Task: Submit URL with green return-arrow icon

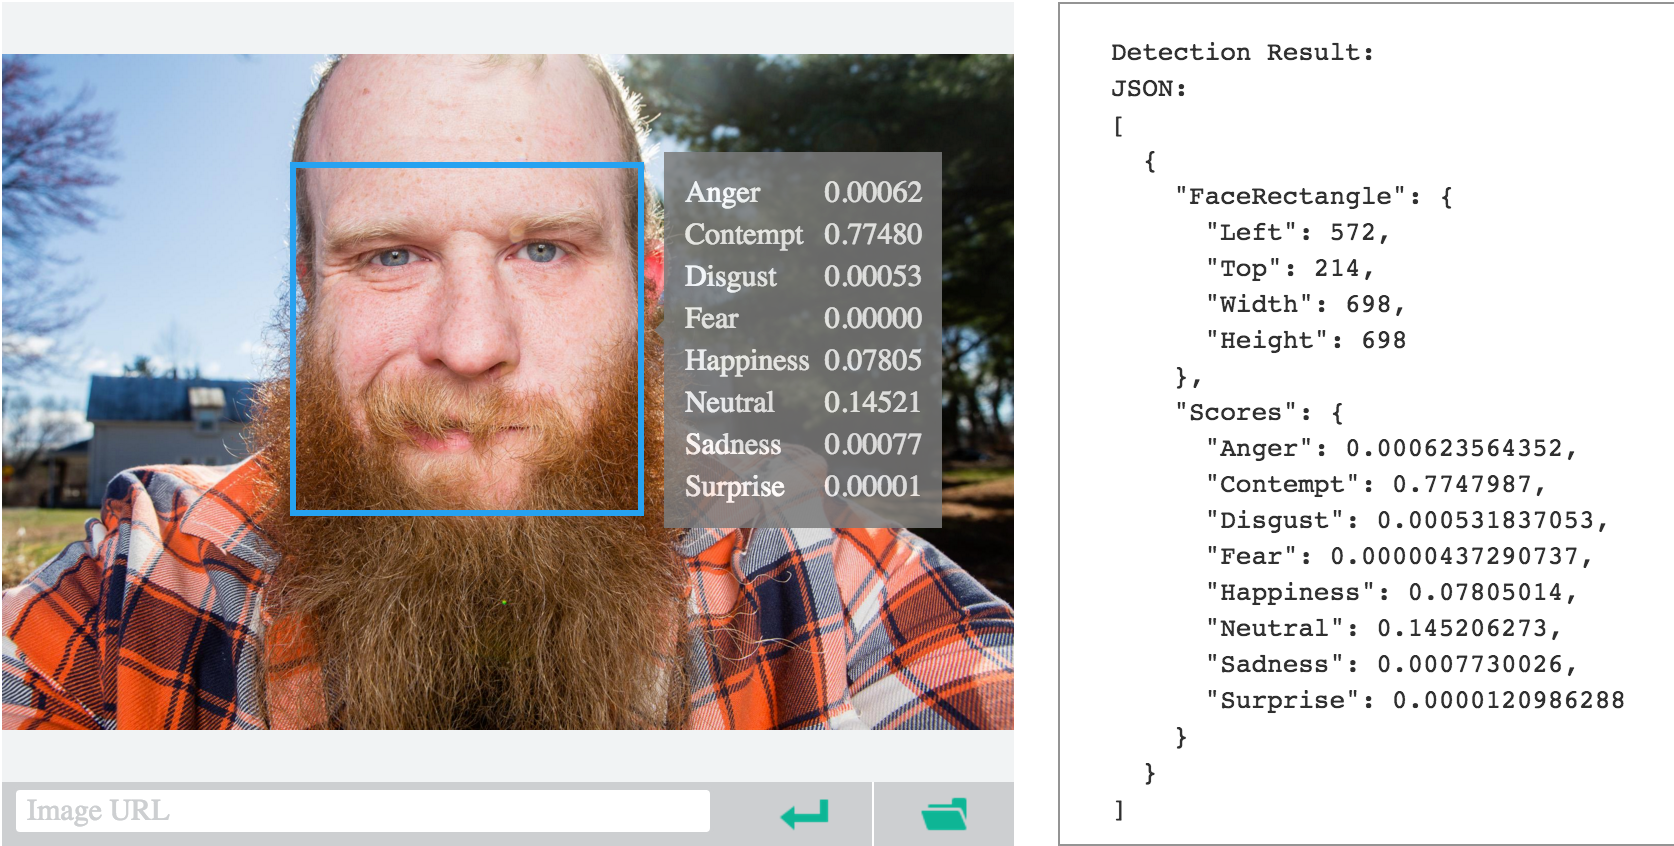Action: (805, 814)
